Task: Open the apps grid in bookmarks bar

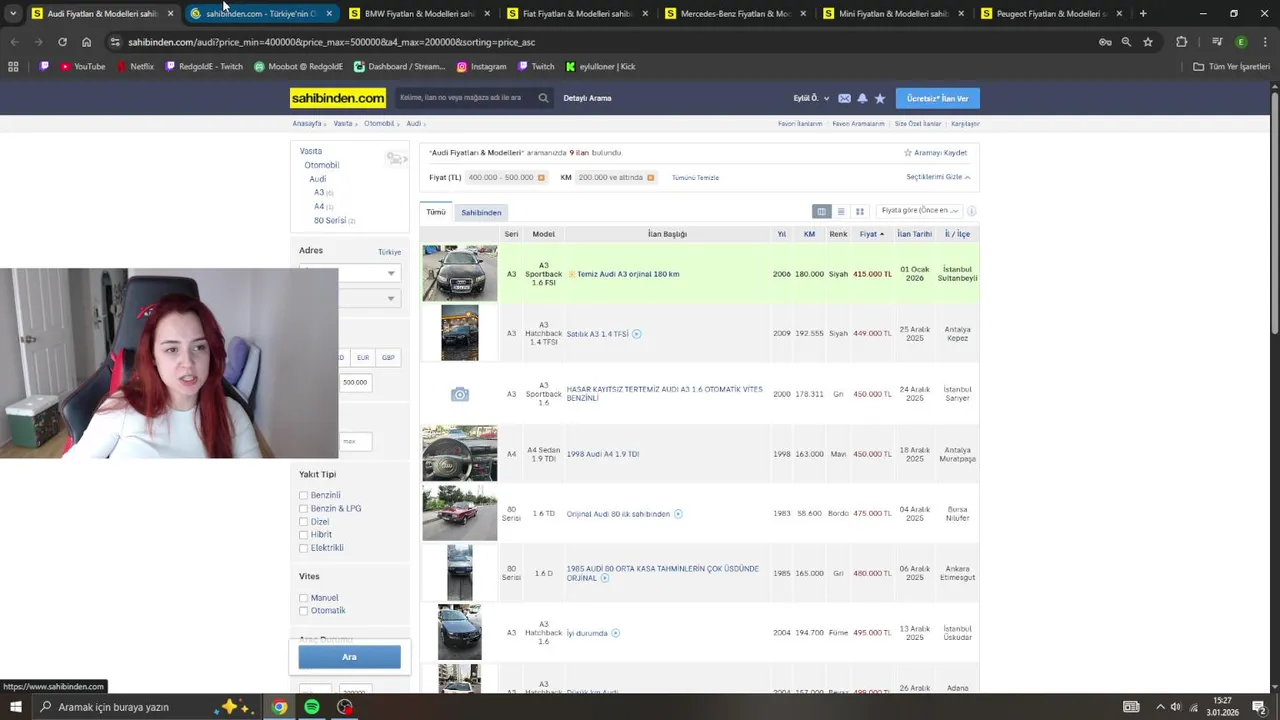Action: (x=13, y=67)
